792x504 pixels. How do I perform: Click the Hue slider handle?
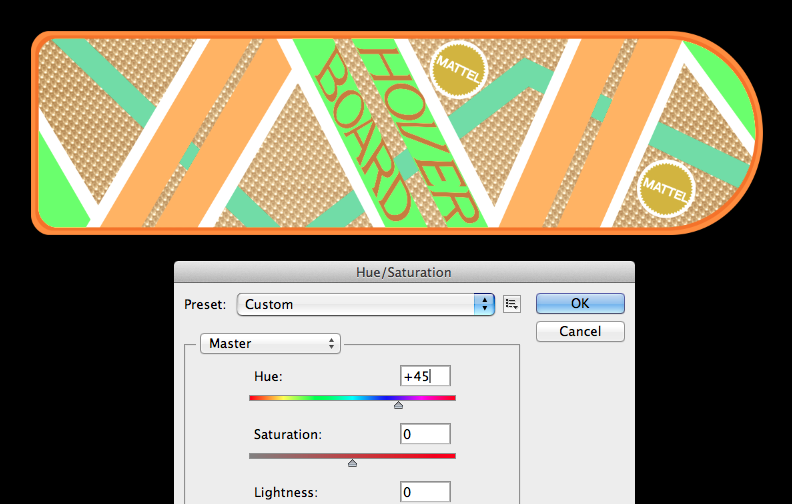pyautogui.click(x=399, y=405)
